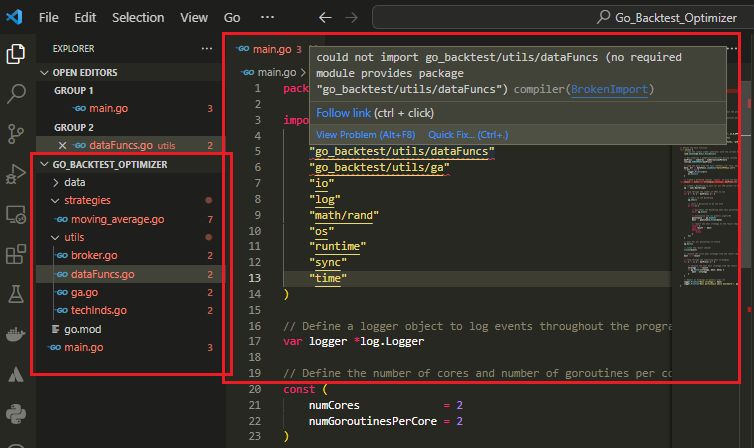
Task: Open the Go menu
Action: pyautogui.click(x=232, y=18)
